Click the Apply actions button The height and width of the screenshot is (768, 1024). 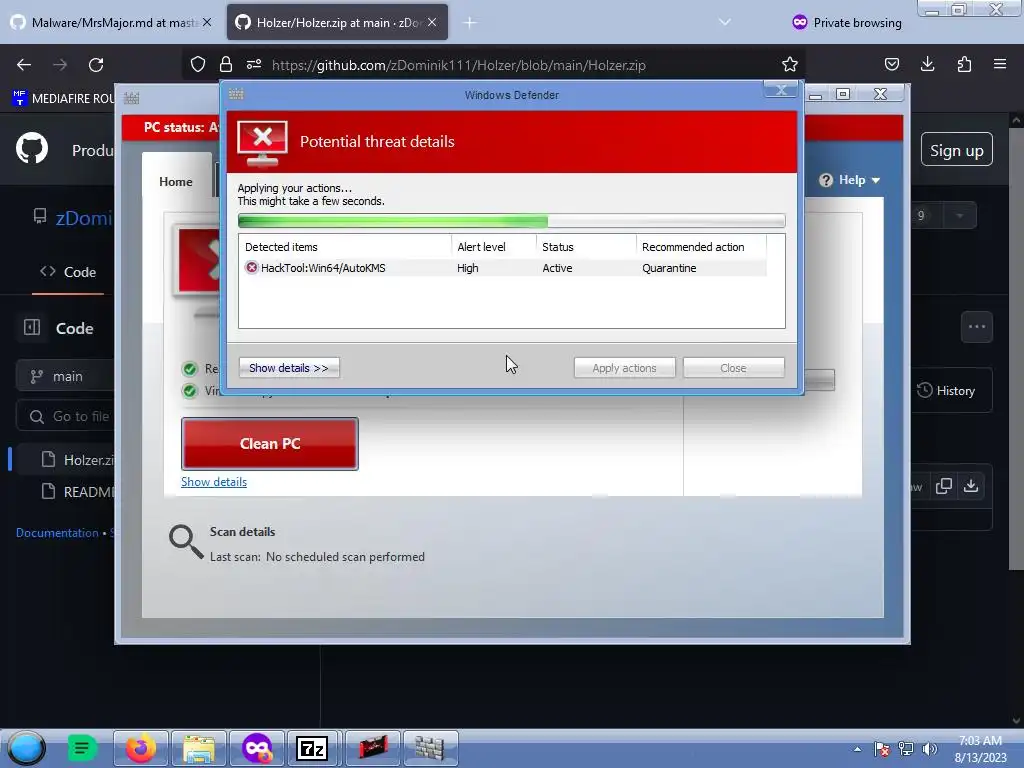click(624, 368)
